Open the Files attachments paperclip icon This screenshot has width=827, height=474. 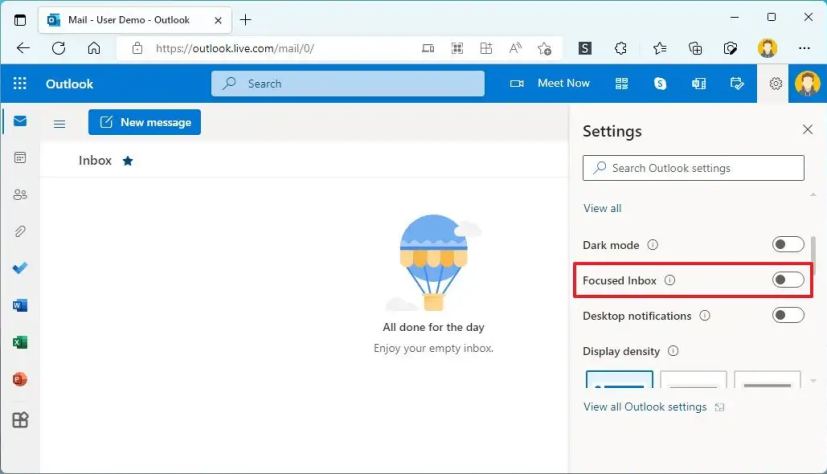pos(20,231)
